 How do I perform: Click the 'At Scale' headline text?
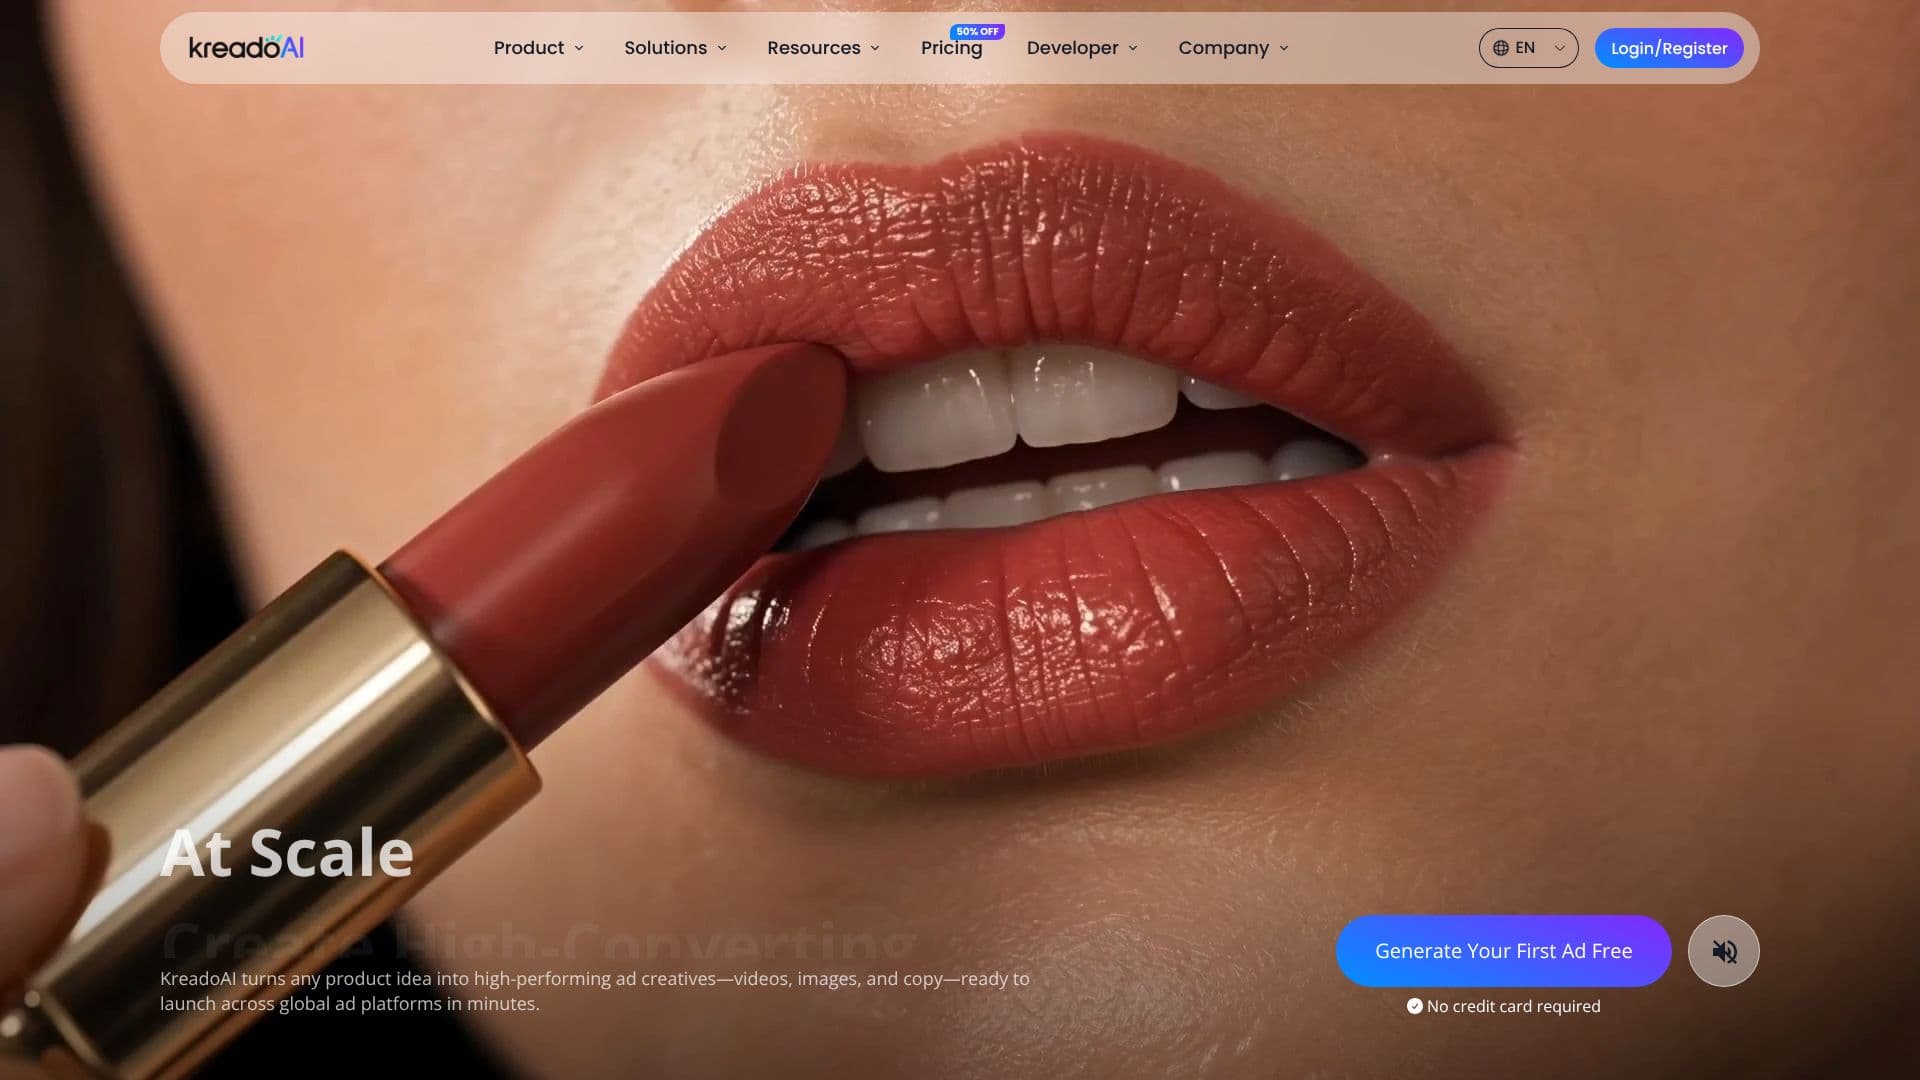pyautogui.click(x=287, y=853)
